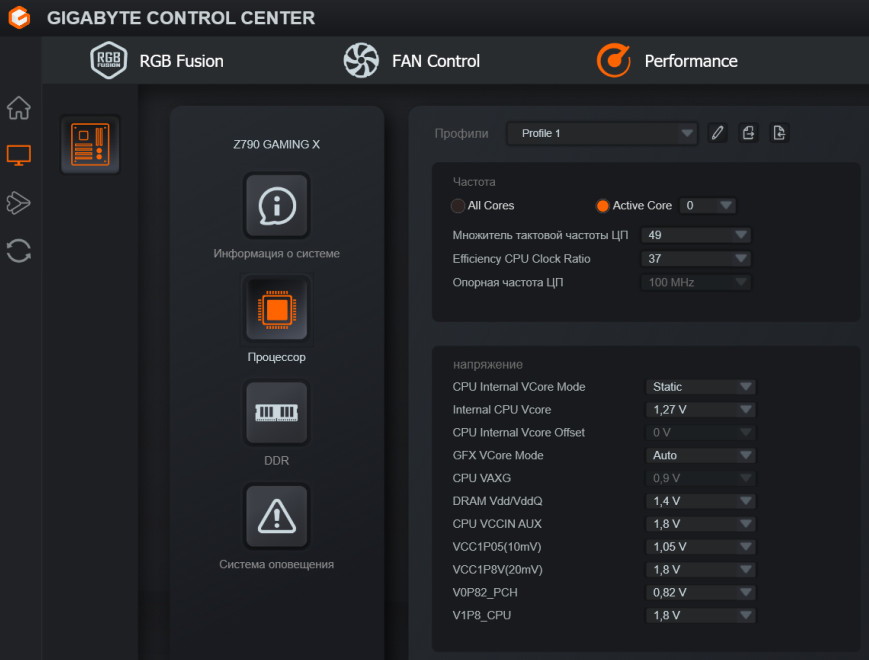This screenshot has height=660, width=869.
Task: Open Internal CPU Vcore 1,27 V dropdown
Action: tap(701, 410)
